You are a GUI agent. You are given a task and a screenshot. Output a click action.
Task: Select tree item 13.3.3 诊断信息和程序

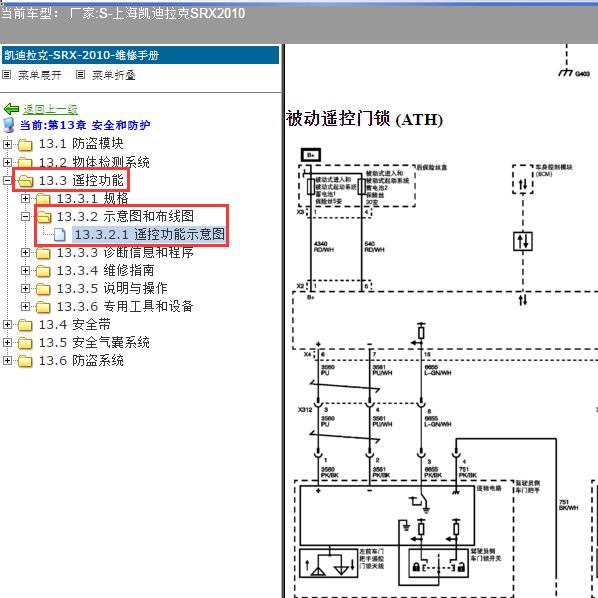125,252
